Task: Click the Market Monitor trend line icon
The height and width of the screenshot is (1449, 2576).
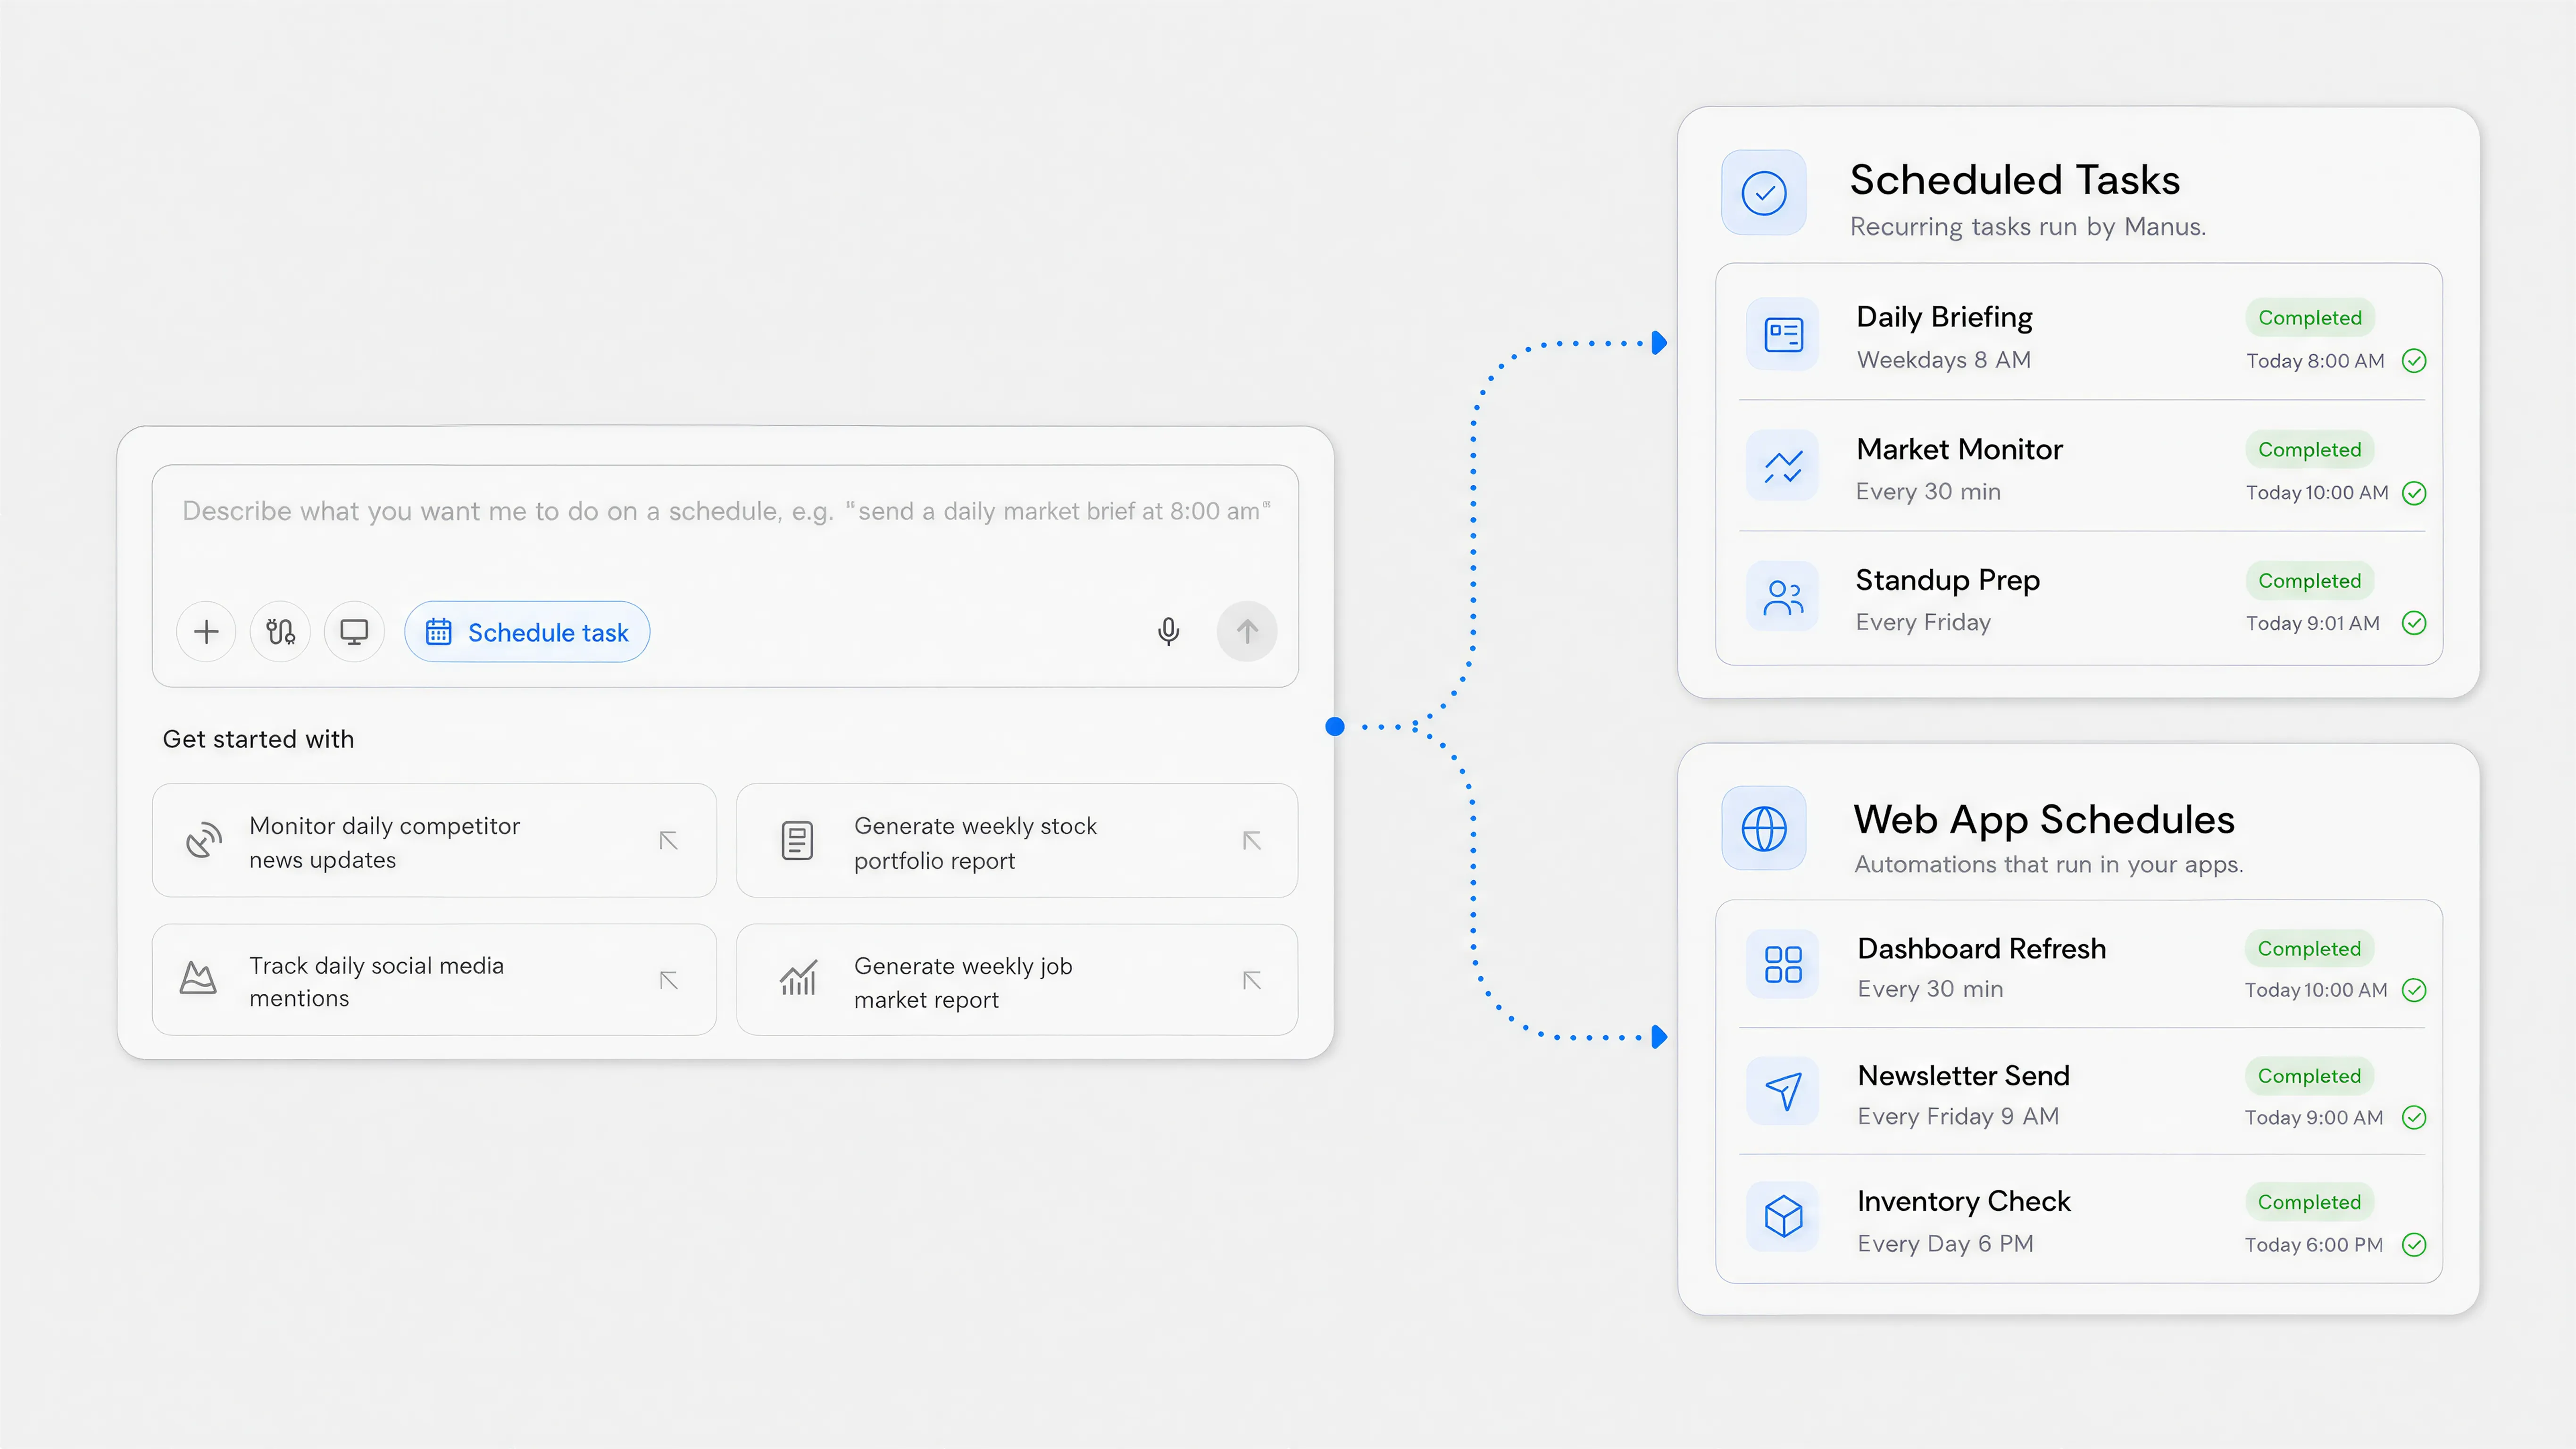Action: 1783,466
